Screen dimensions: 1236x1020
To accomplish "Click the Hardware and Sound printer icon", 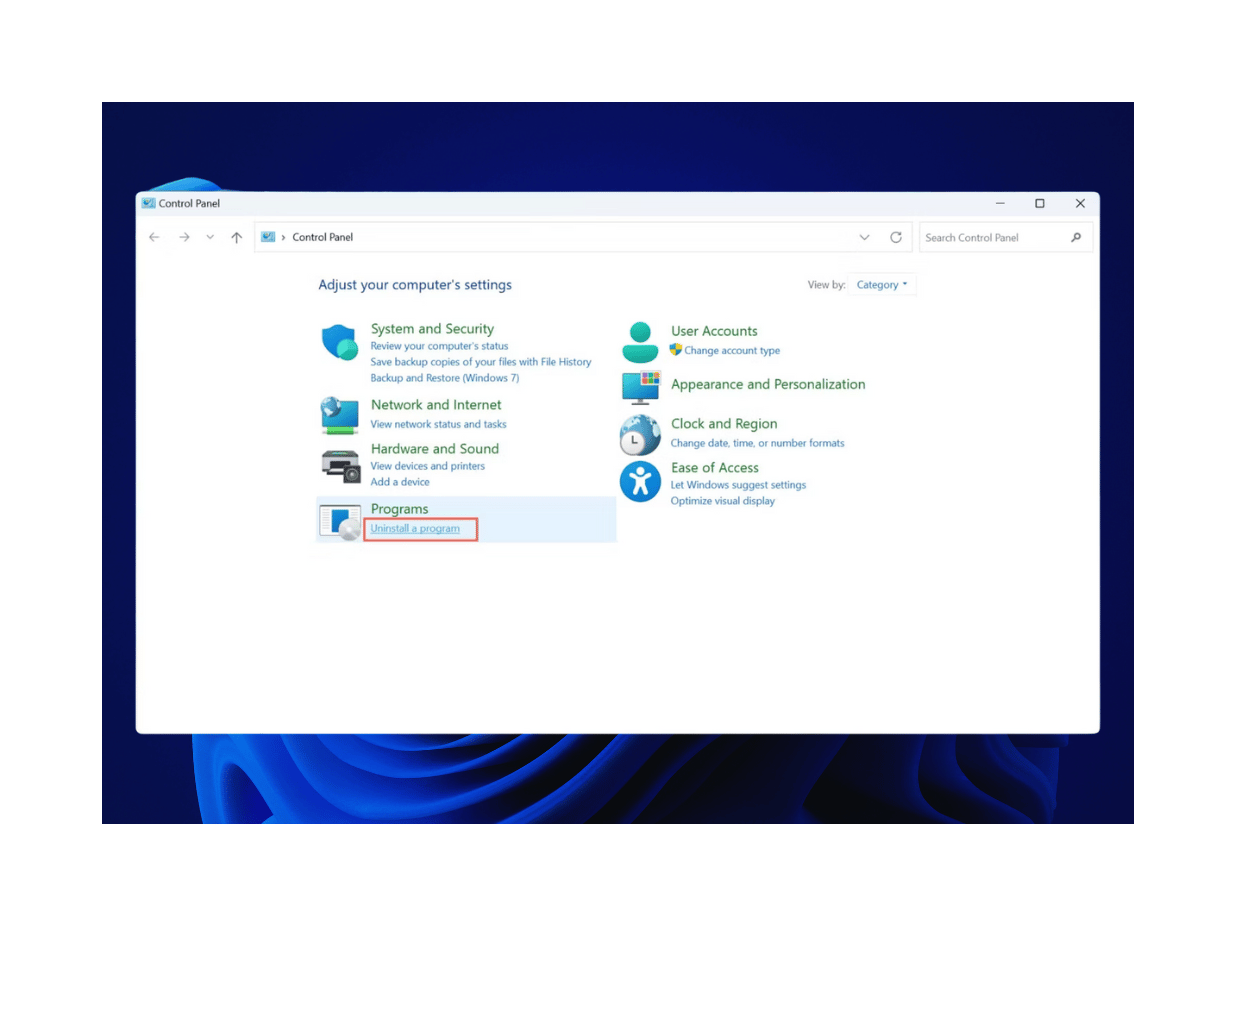I will coord(341,466).
